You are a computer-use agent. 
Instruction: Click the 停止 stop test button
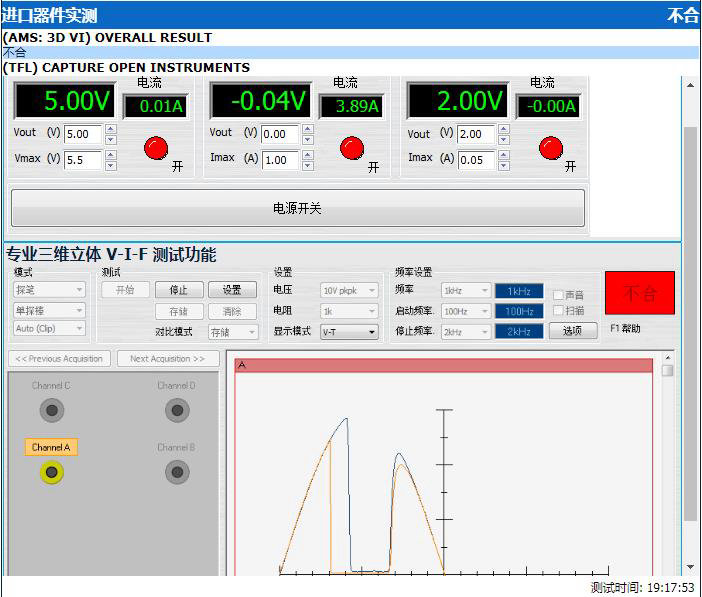[179, 290]
